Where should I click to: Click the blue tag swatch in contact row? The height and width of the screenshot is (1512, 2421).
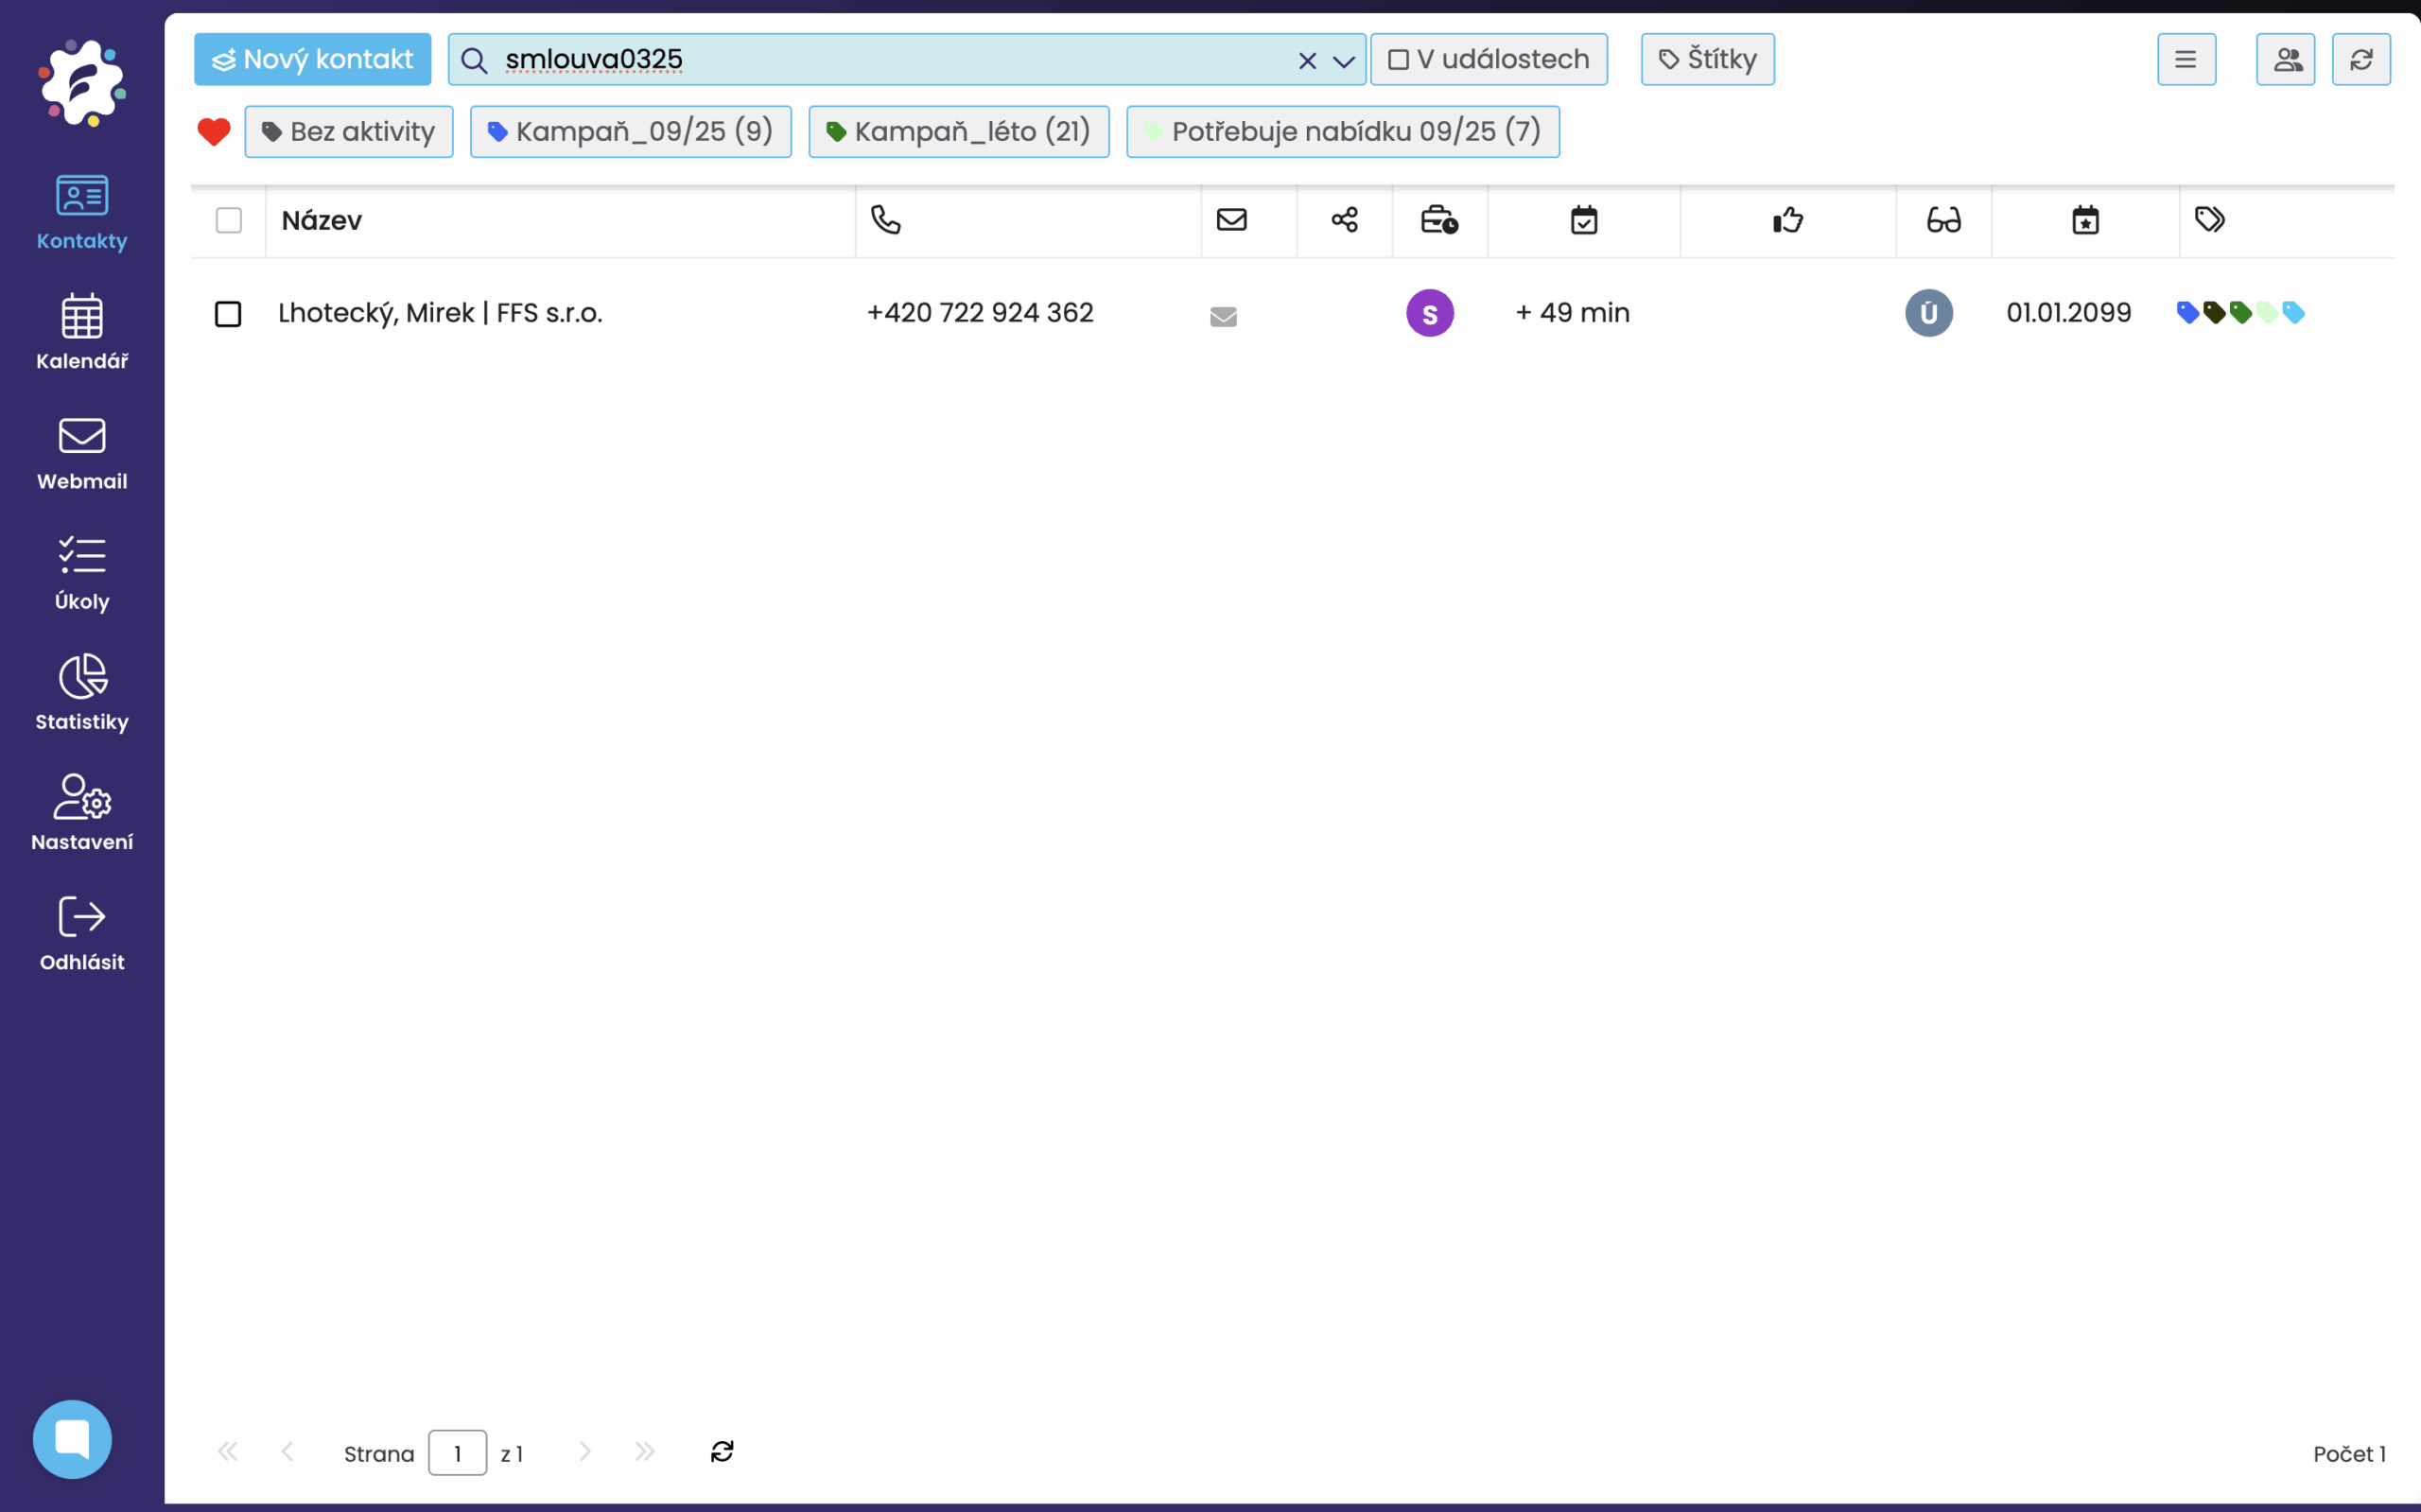pyautogui.click(x=2186, y=313)
